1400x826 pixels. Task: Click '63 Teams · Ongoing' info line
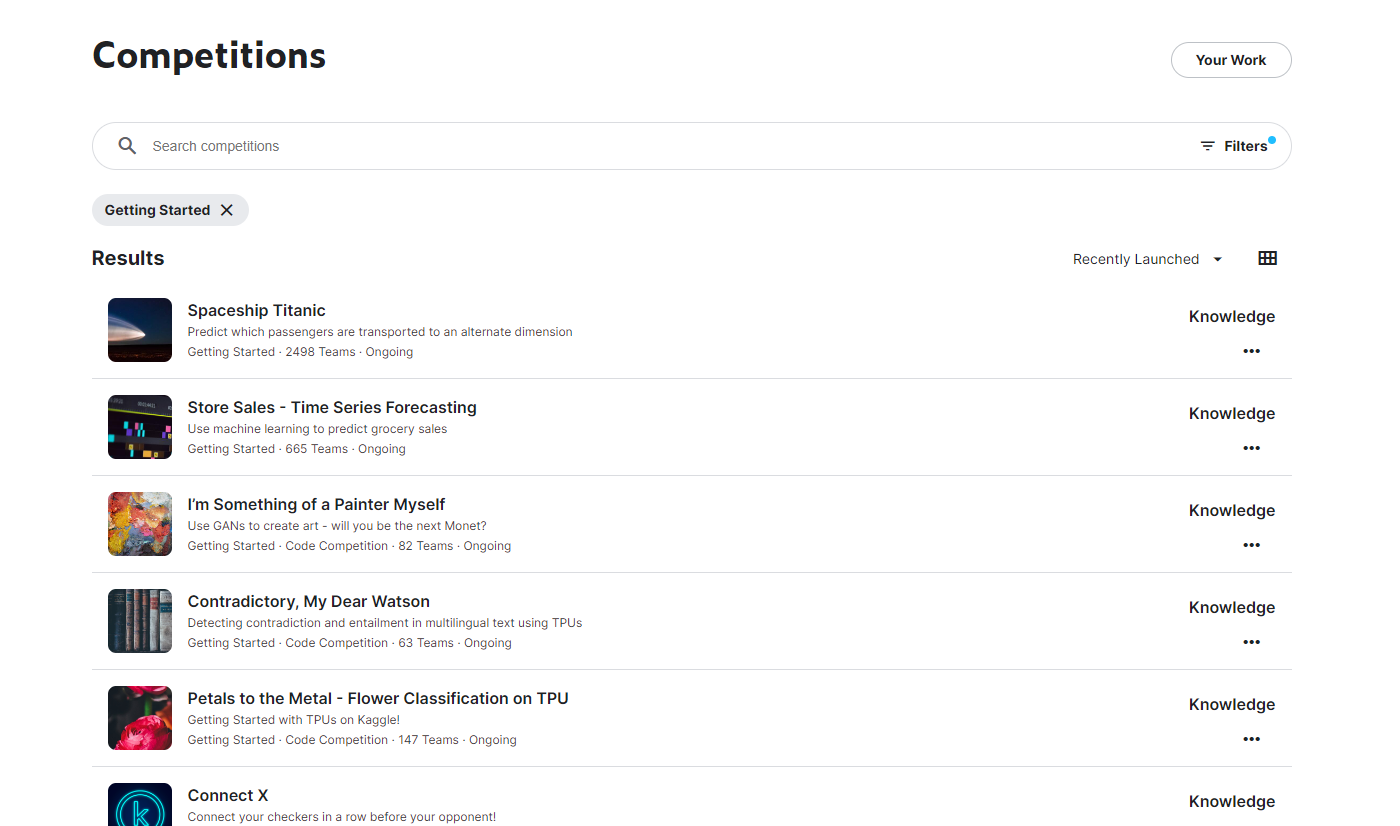click(x=350, y=643)
